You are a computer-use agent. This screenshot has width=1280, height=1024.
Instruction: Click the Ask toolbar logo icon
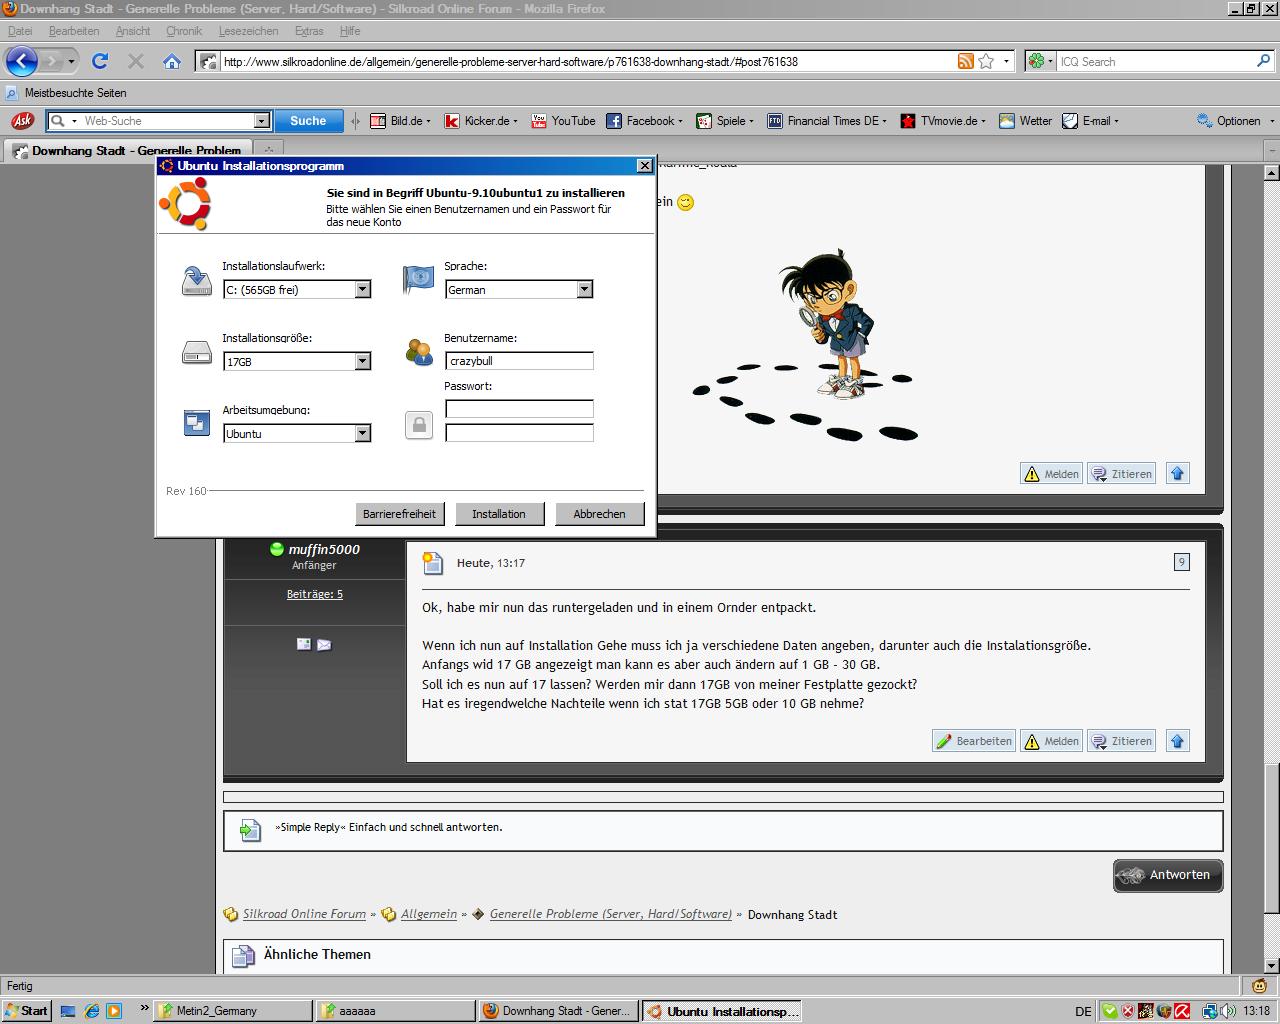tap(22, 121)
